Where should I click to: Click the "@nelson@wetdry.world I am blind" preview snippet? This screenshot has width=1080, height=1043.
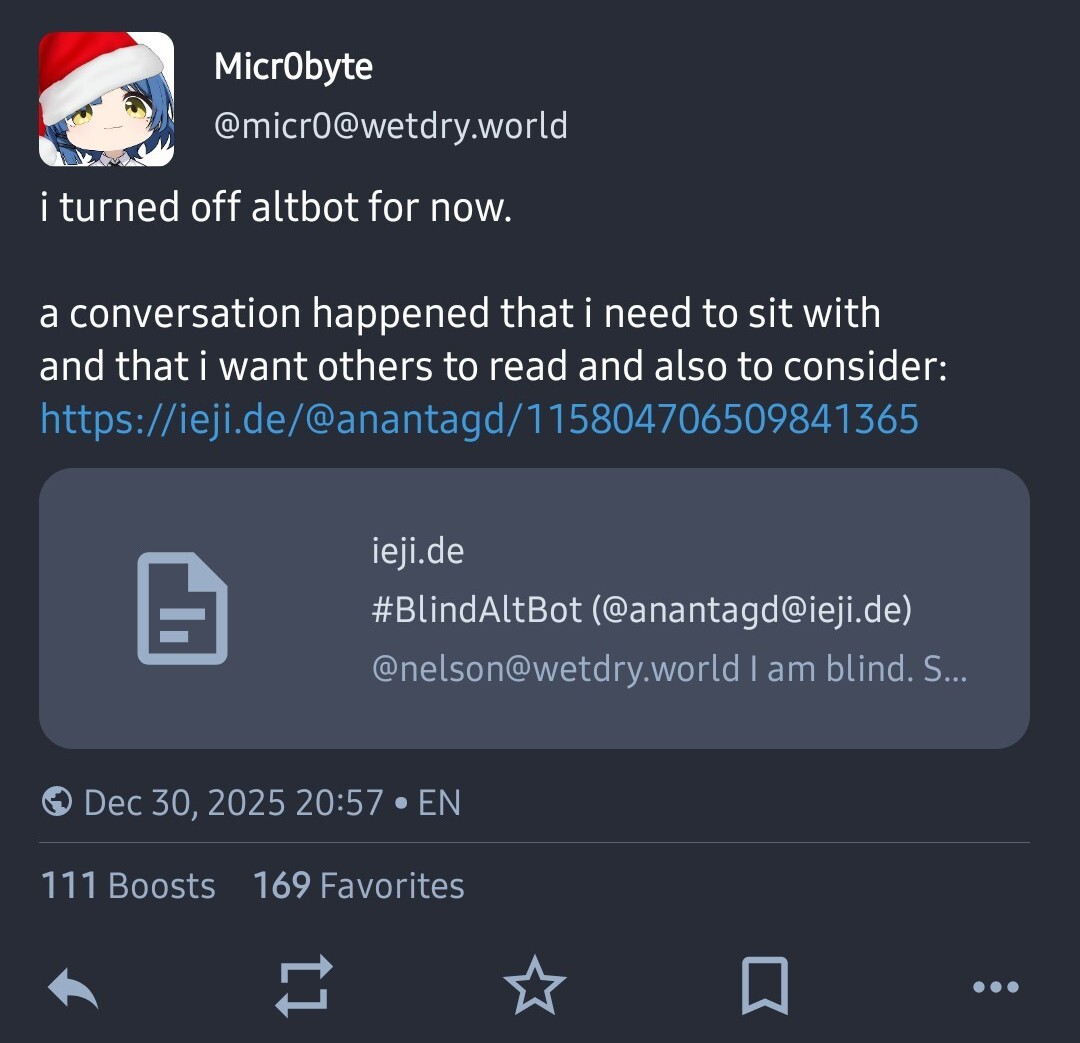668,668
